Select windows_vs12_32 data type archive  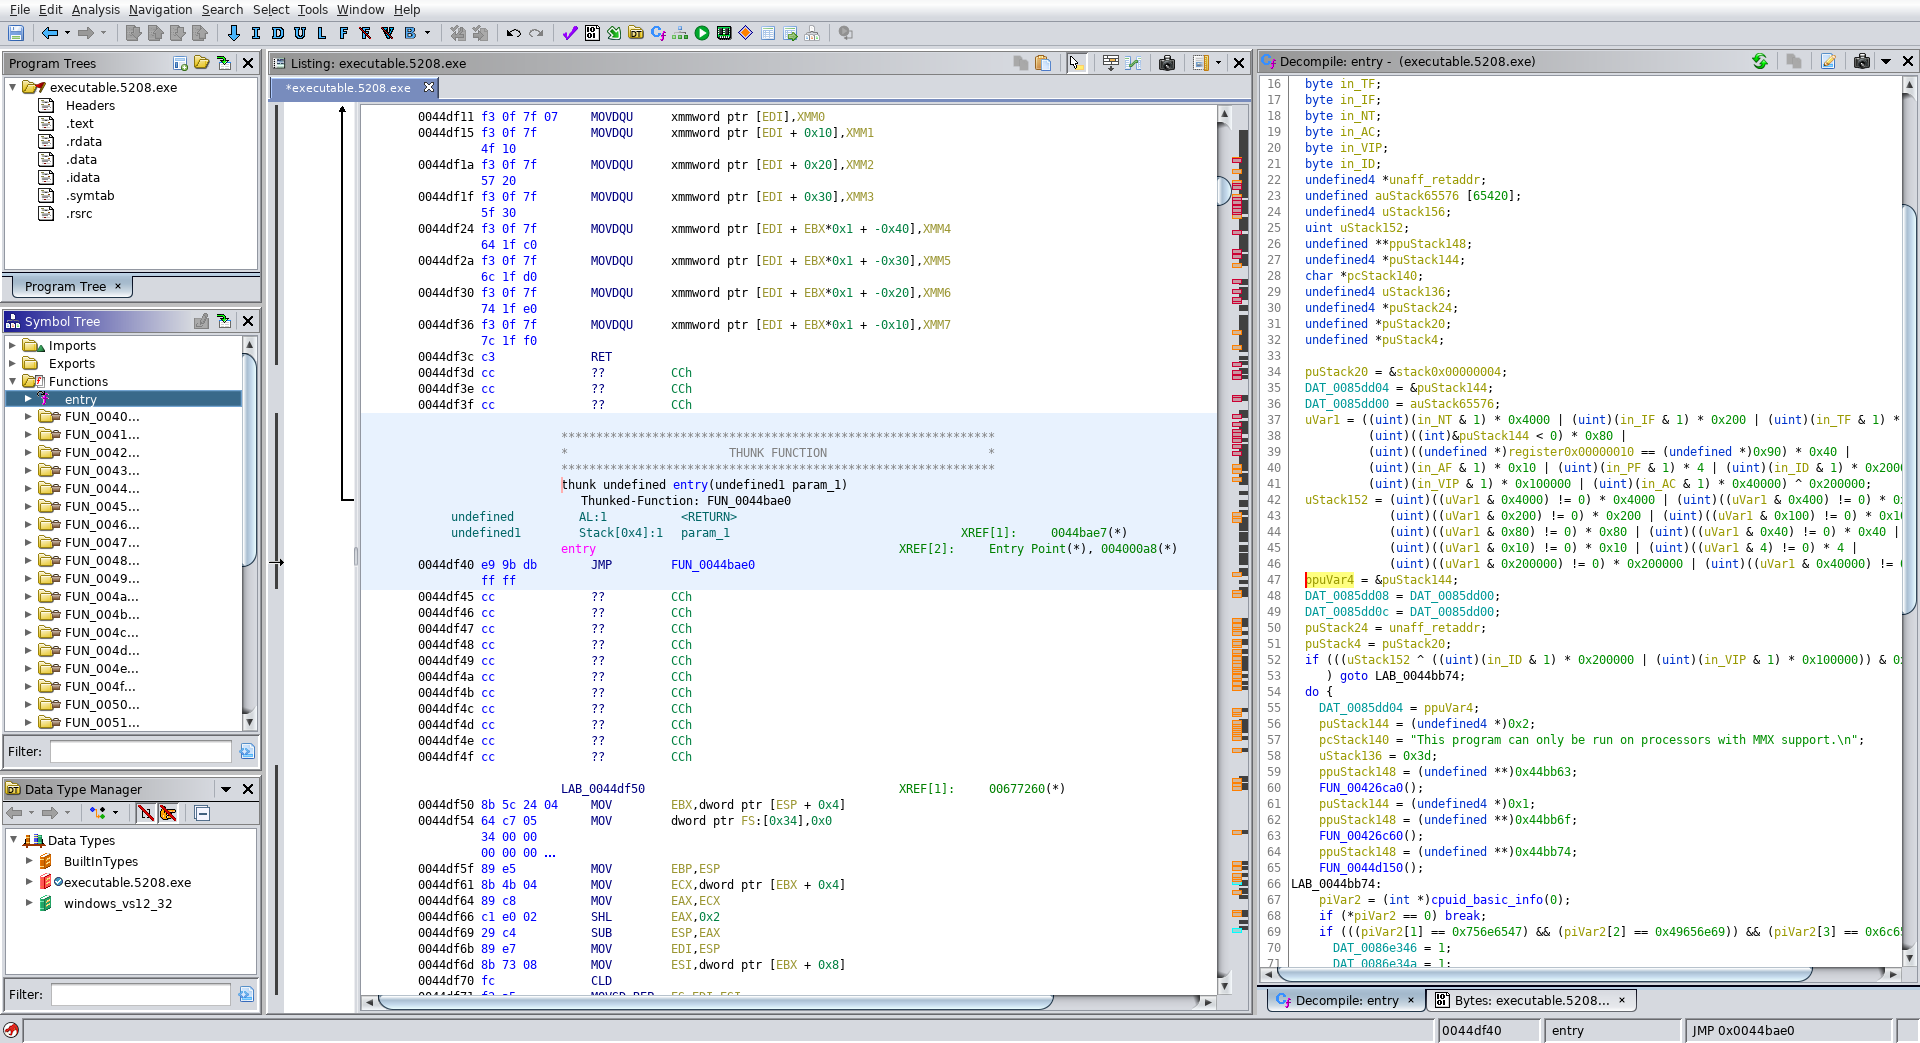(x=118, y=904)
